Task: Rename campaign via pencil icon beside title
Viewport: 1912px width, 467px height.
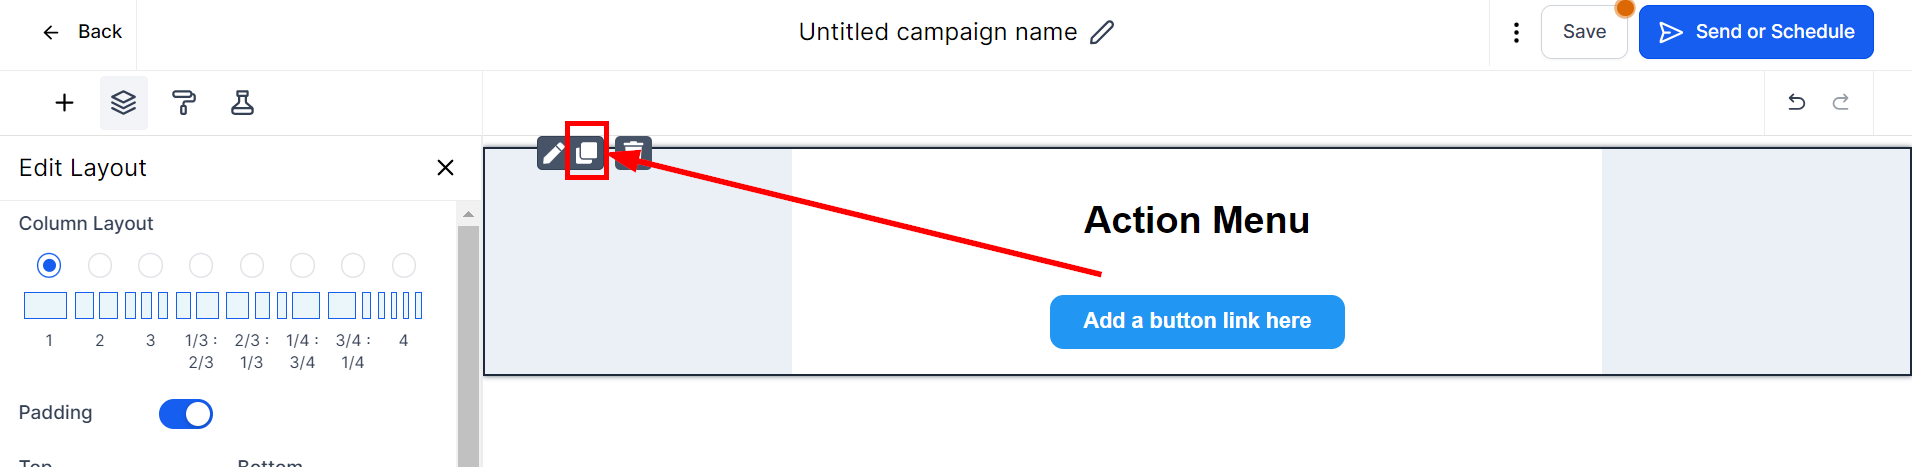Action: [x=1102, y=32]
